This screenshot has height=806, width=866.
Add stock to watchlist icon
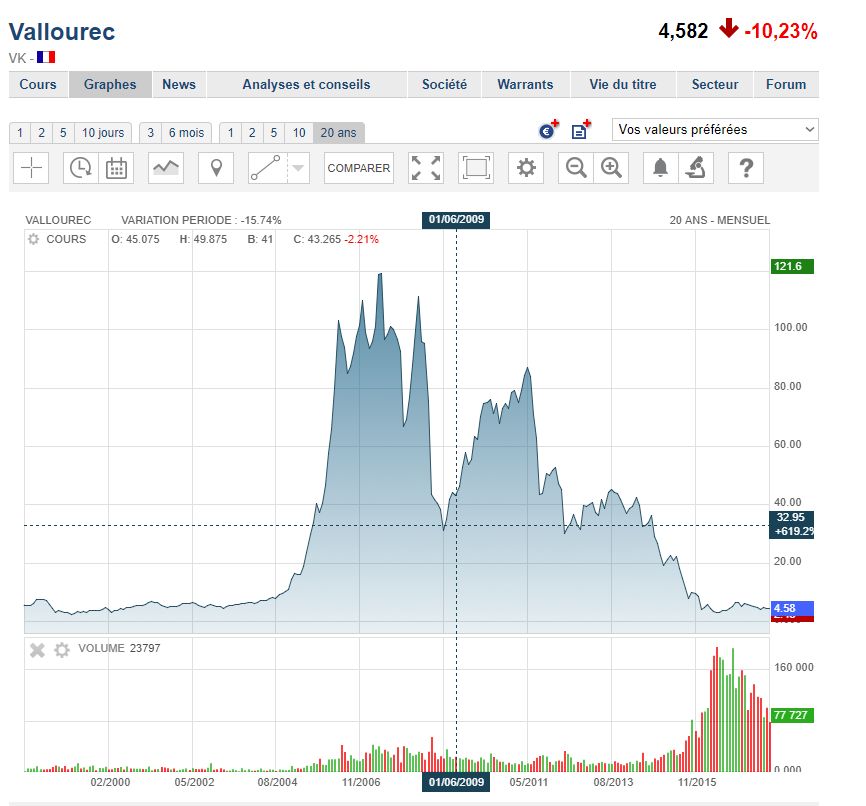tap(581, 129)
